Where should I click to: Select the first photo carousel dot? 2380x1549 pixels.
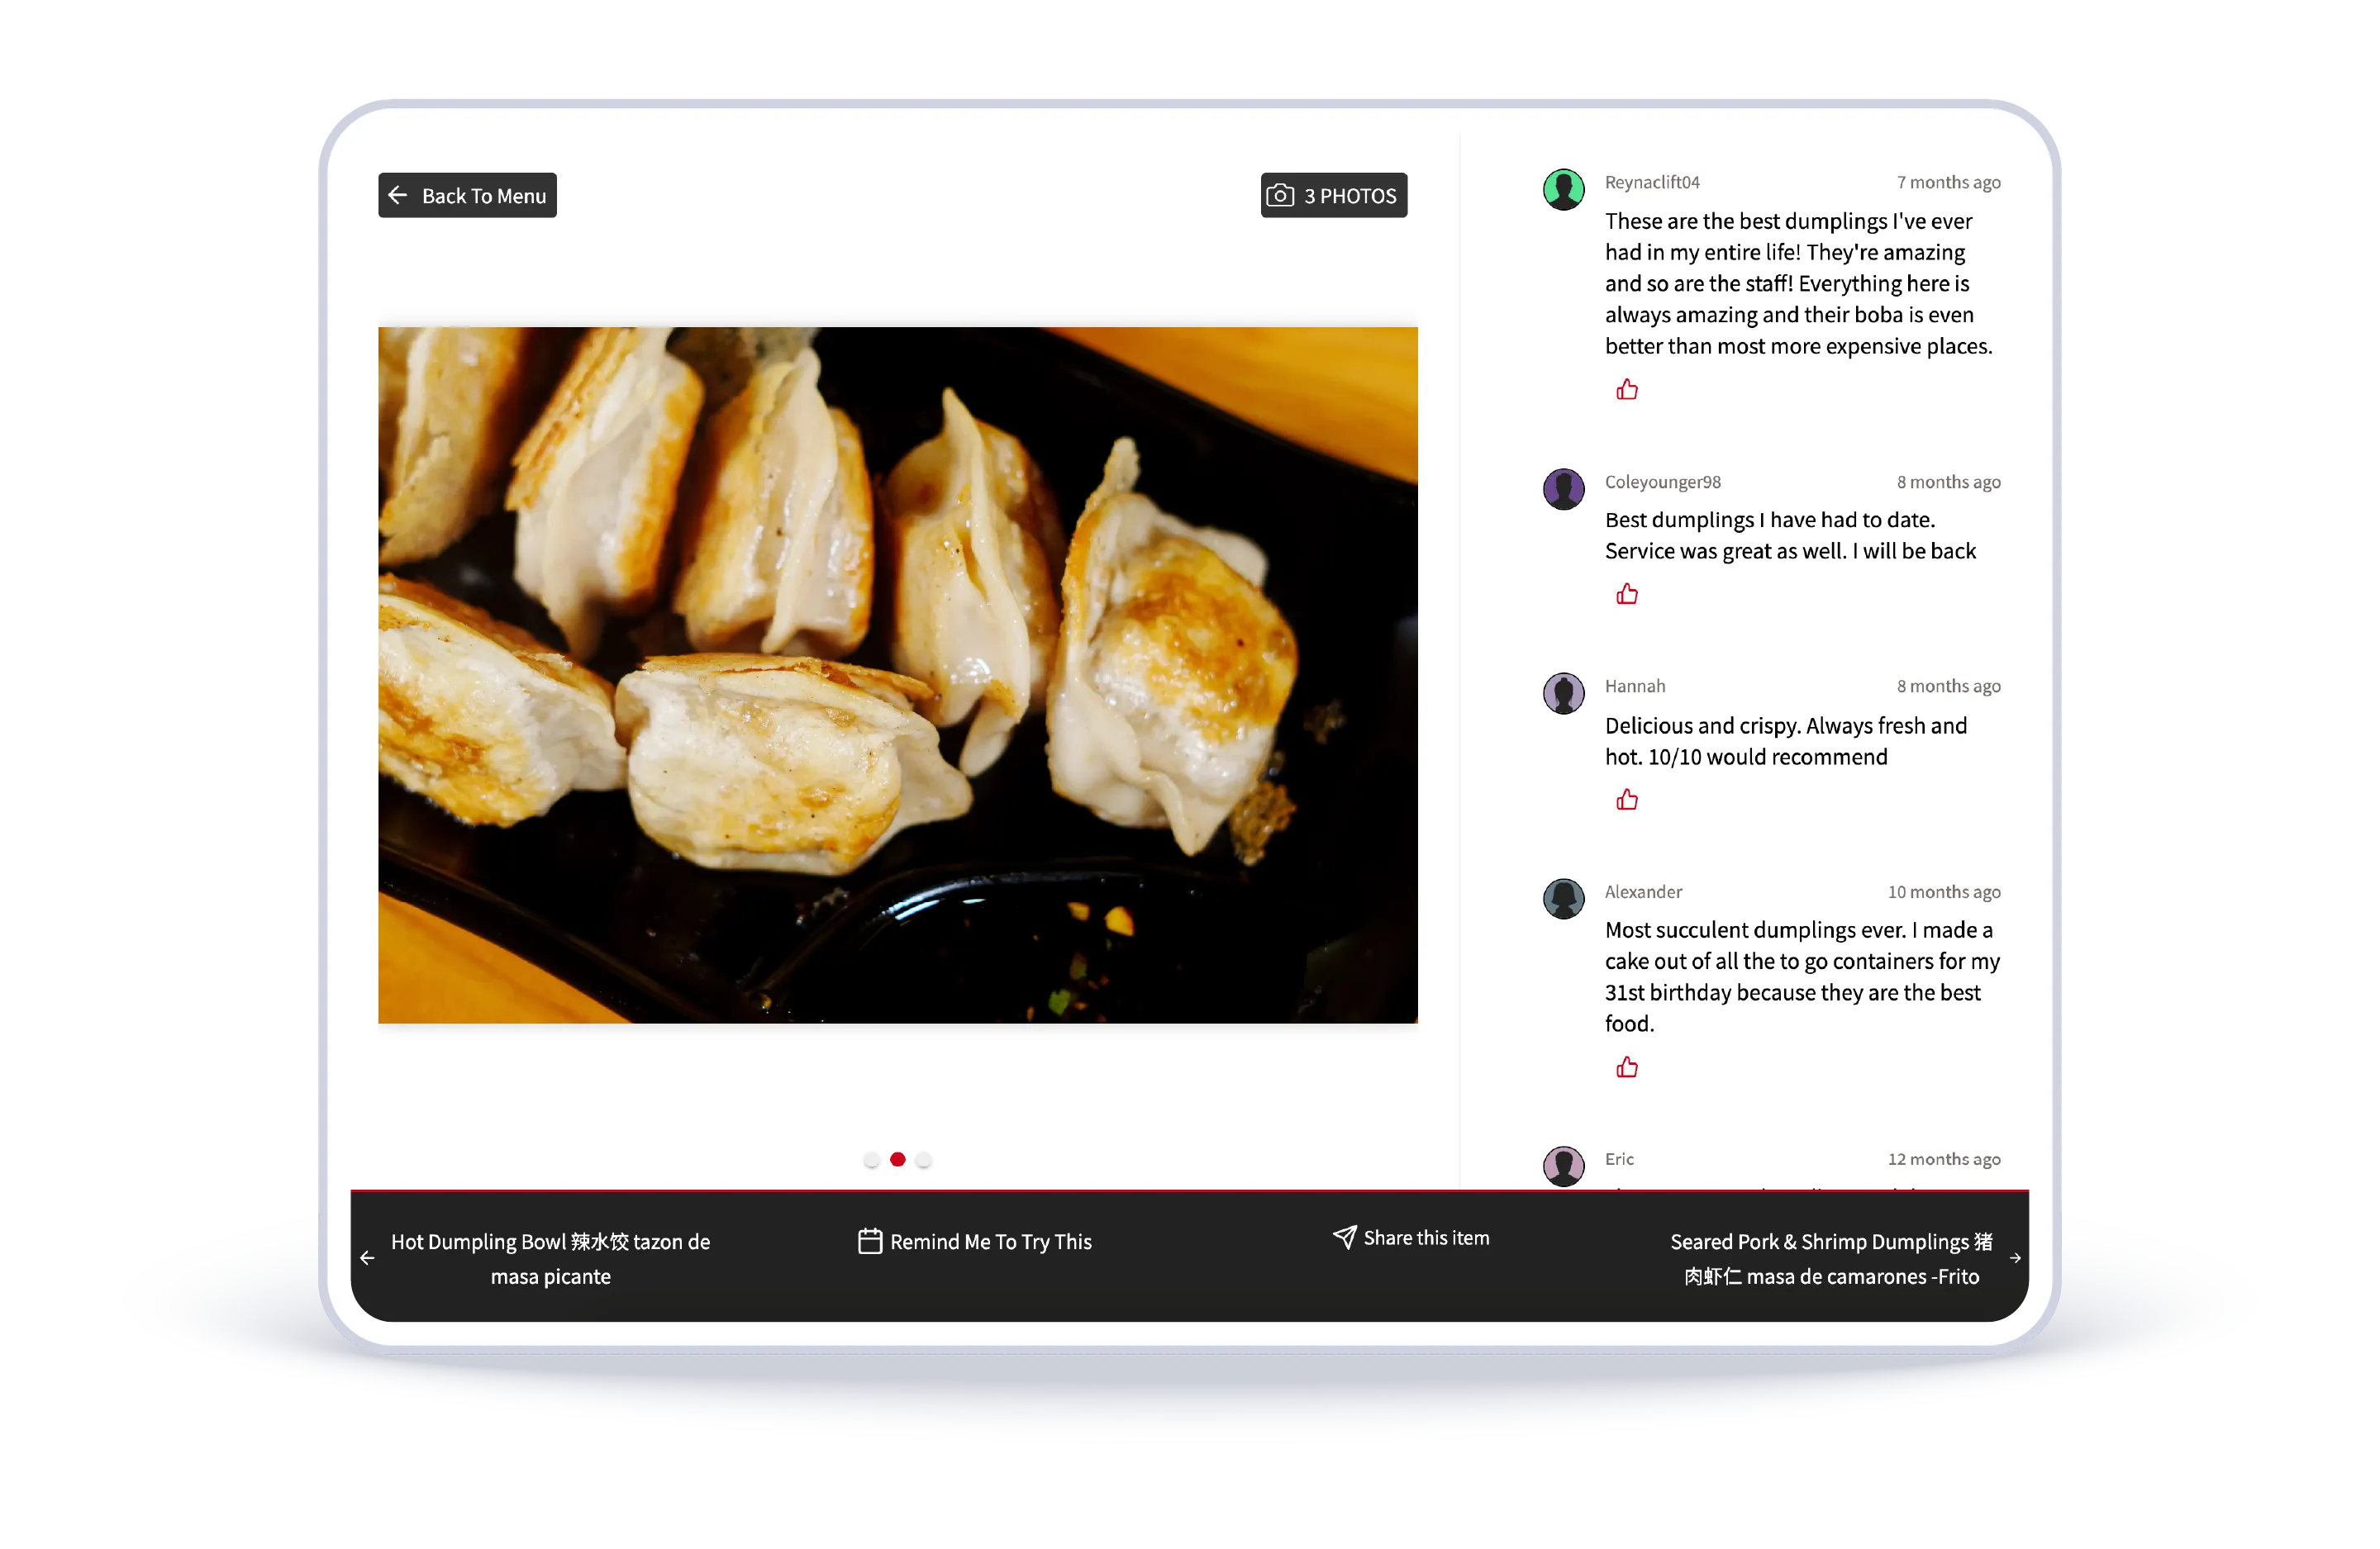coord(871,1159)
